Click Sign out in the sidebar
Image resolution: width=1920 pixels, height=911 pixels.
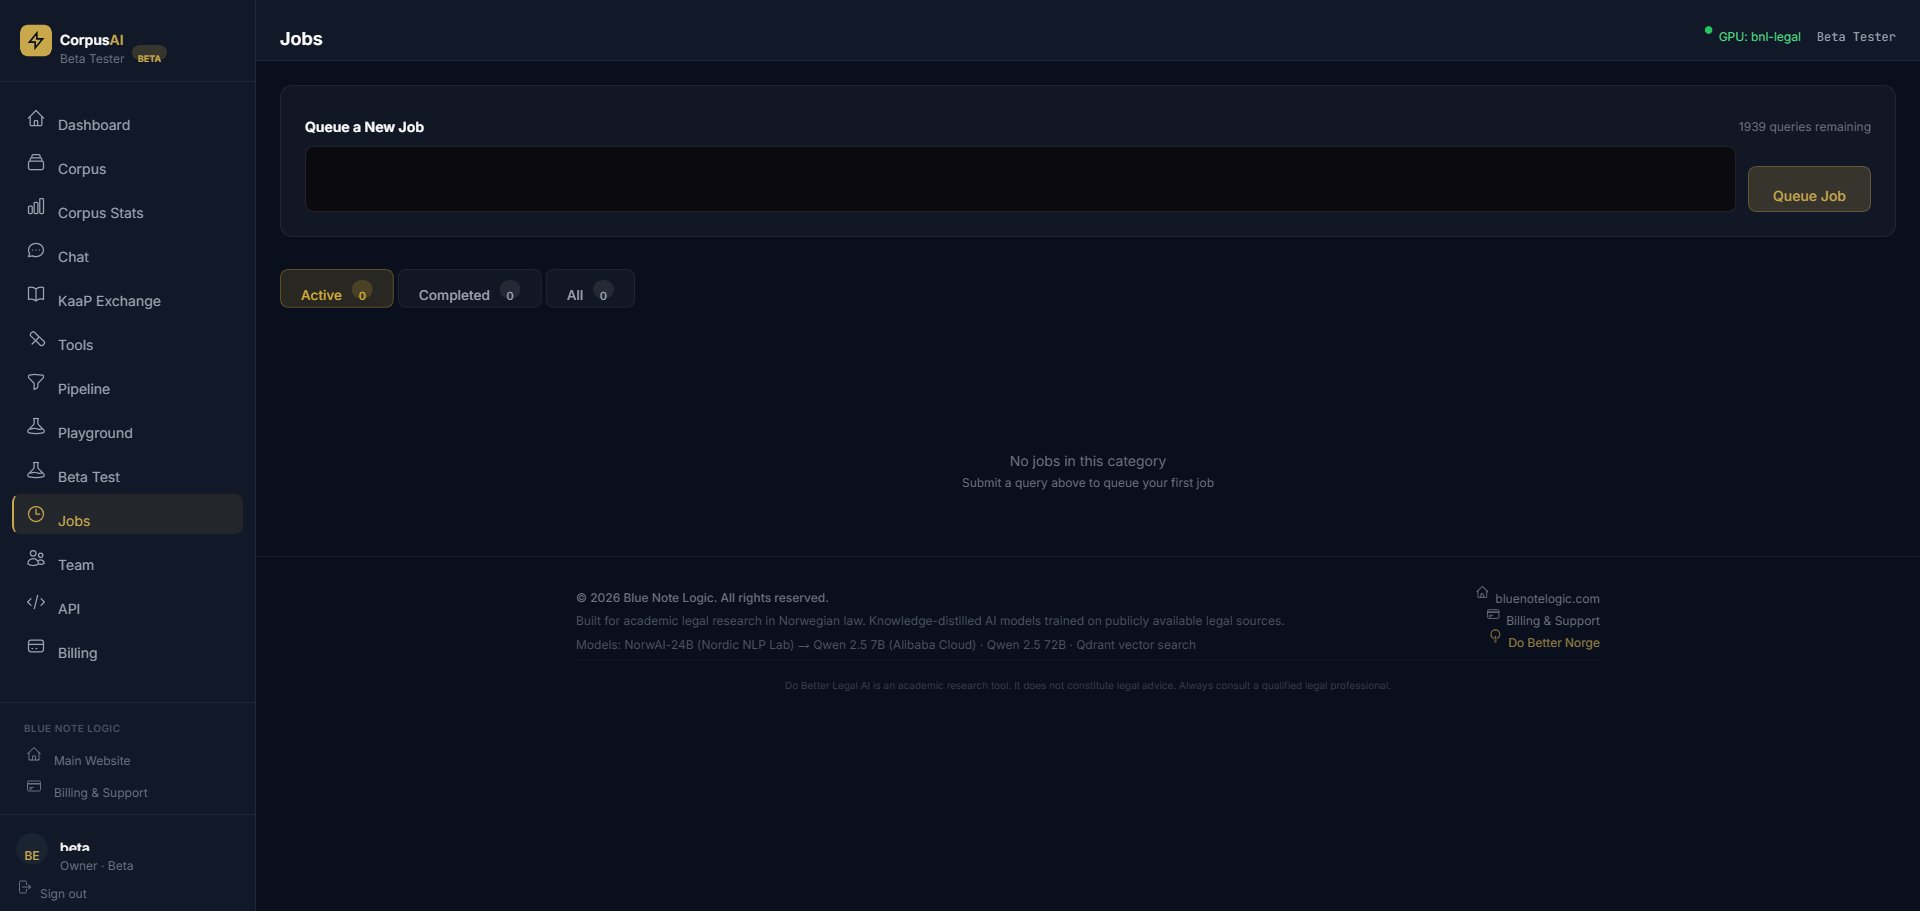(x=62, y=894)
